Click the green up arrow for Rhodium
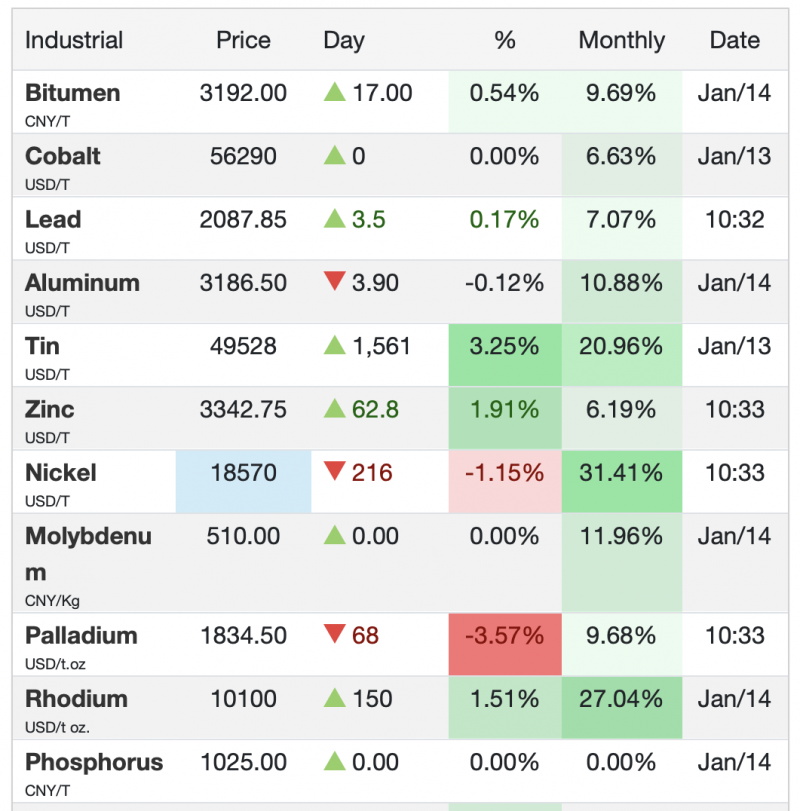800x811 pixels. [334, 698]
